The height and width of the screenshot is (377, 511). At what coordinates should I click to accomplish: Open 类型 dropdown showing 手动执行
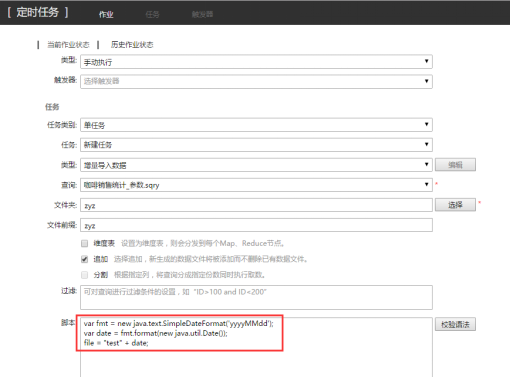[x=256, y=62]
